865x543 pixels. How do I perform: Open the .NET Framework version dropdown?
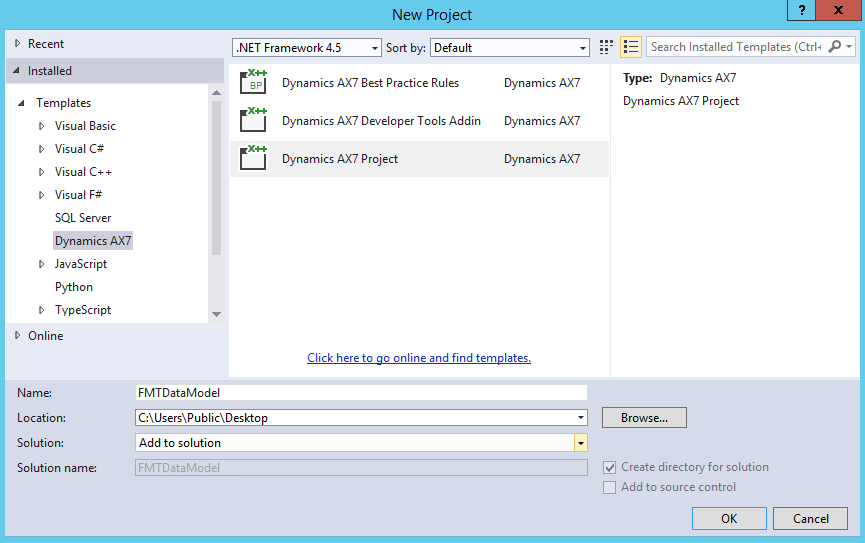tap(375, 48)
